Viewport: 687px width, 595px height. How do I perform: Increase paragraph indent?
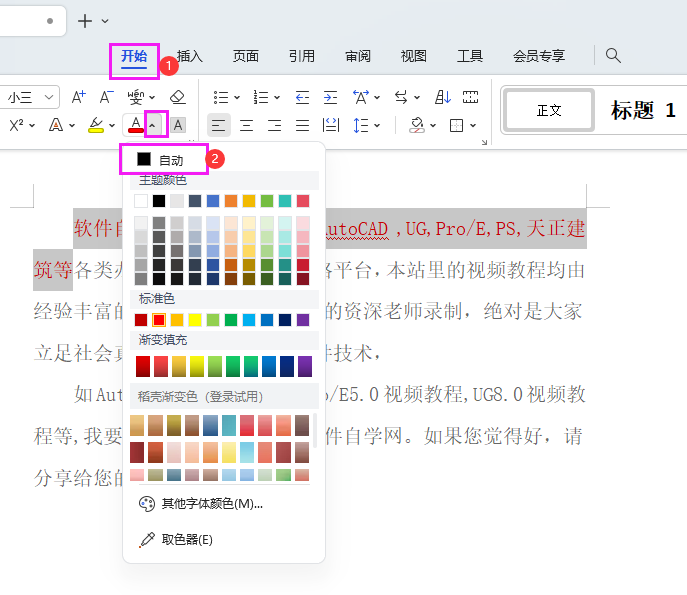point(330,97)
